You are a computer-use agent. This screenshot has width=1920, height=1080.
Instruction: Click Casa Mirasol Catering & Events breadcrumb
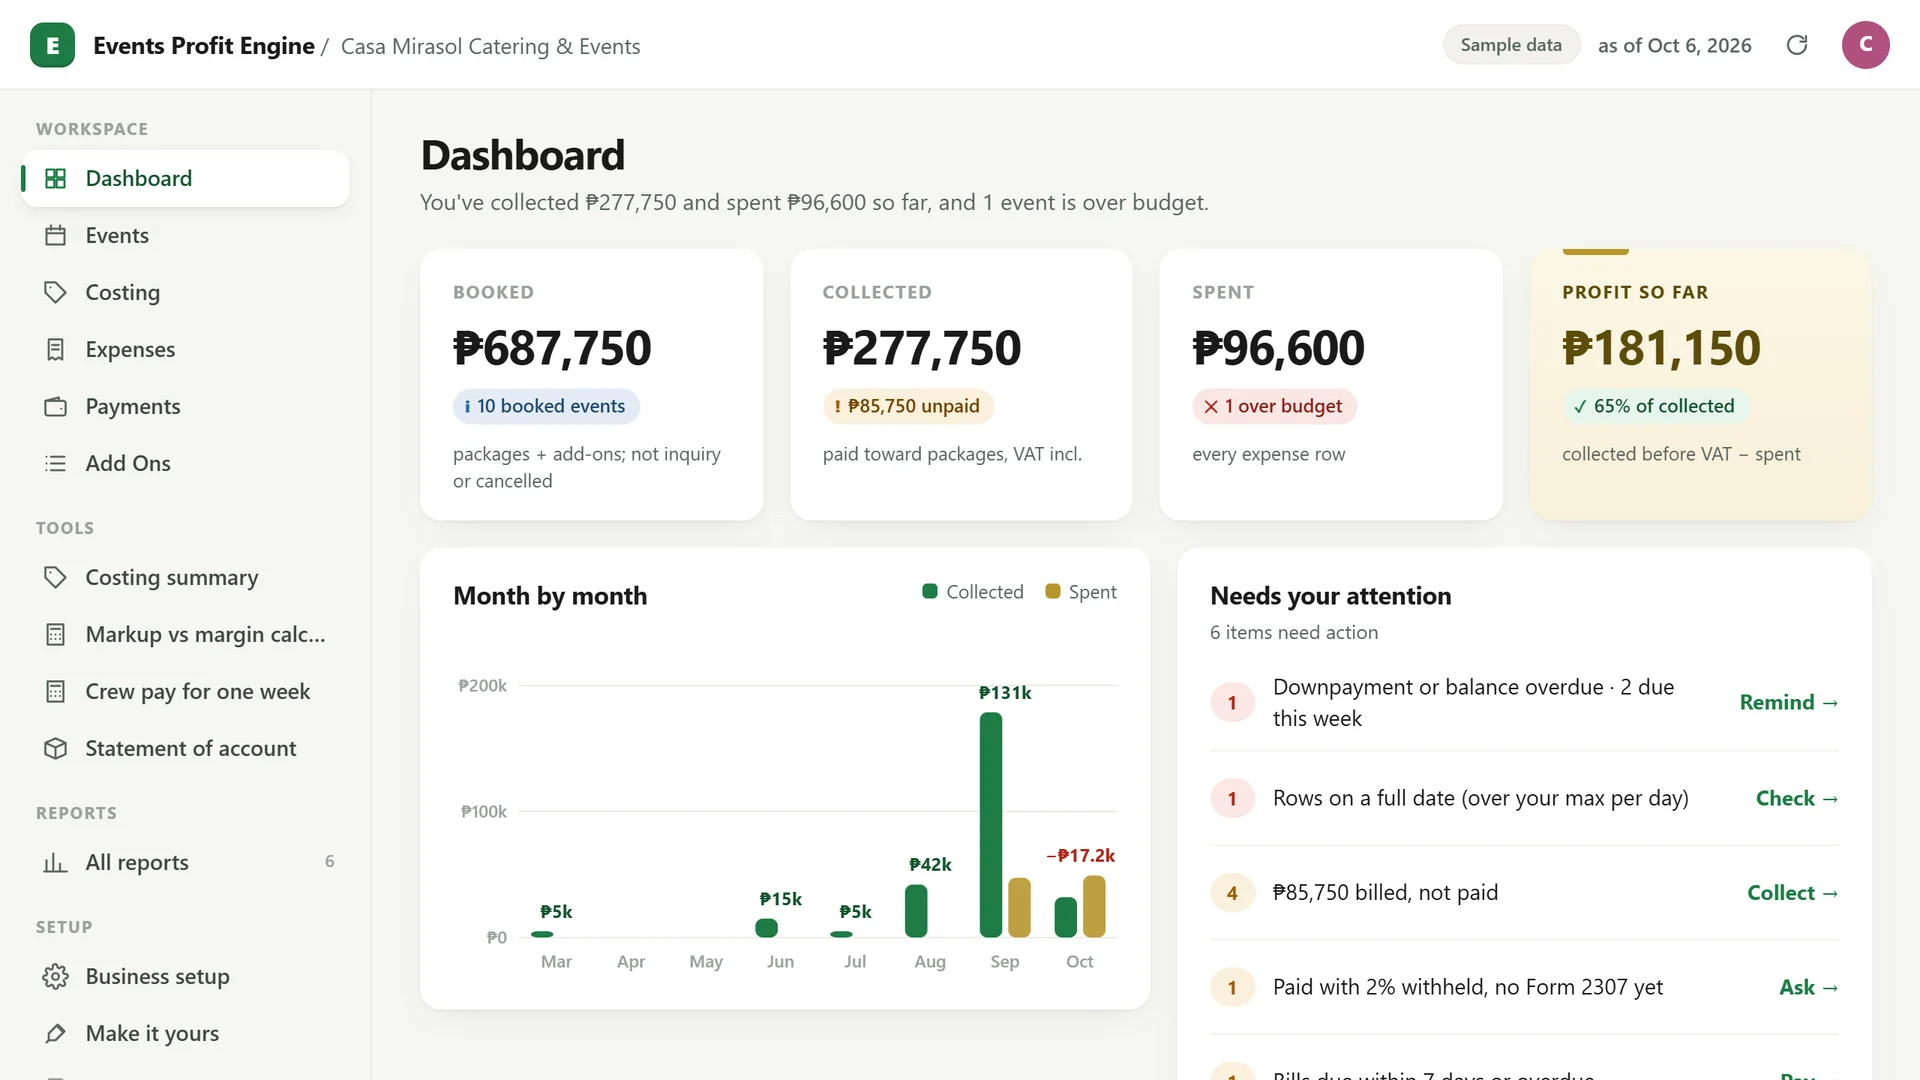[490, 46]
